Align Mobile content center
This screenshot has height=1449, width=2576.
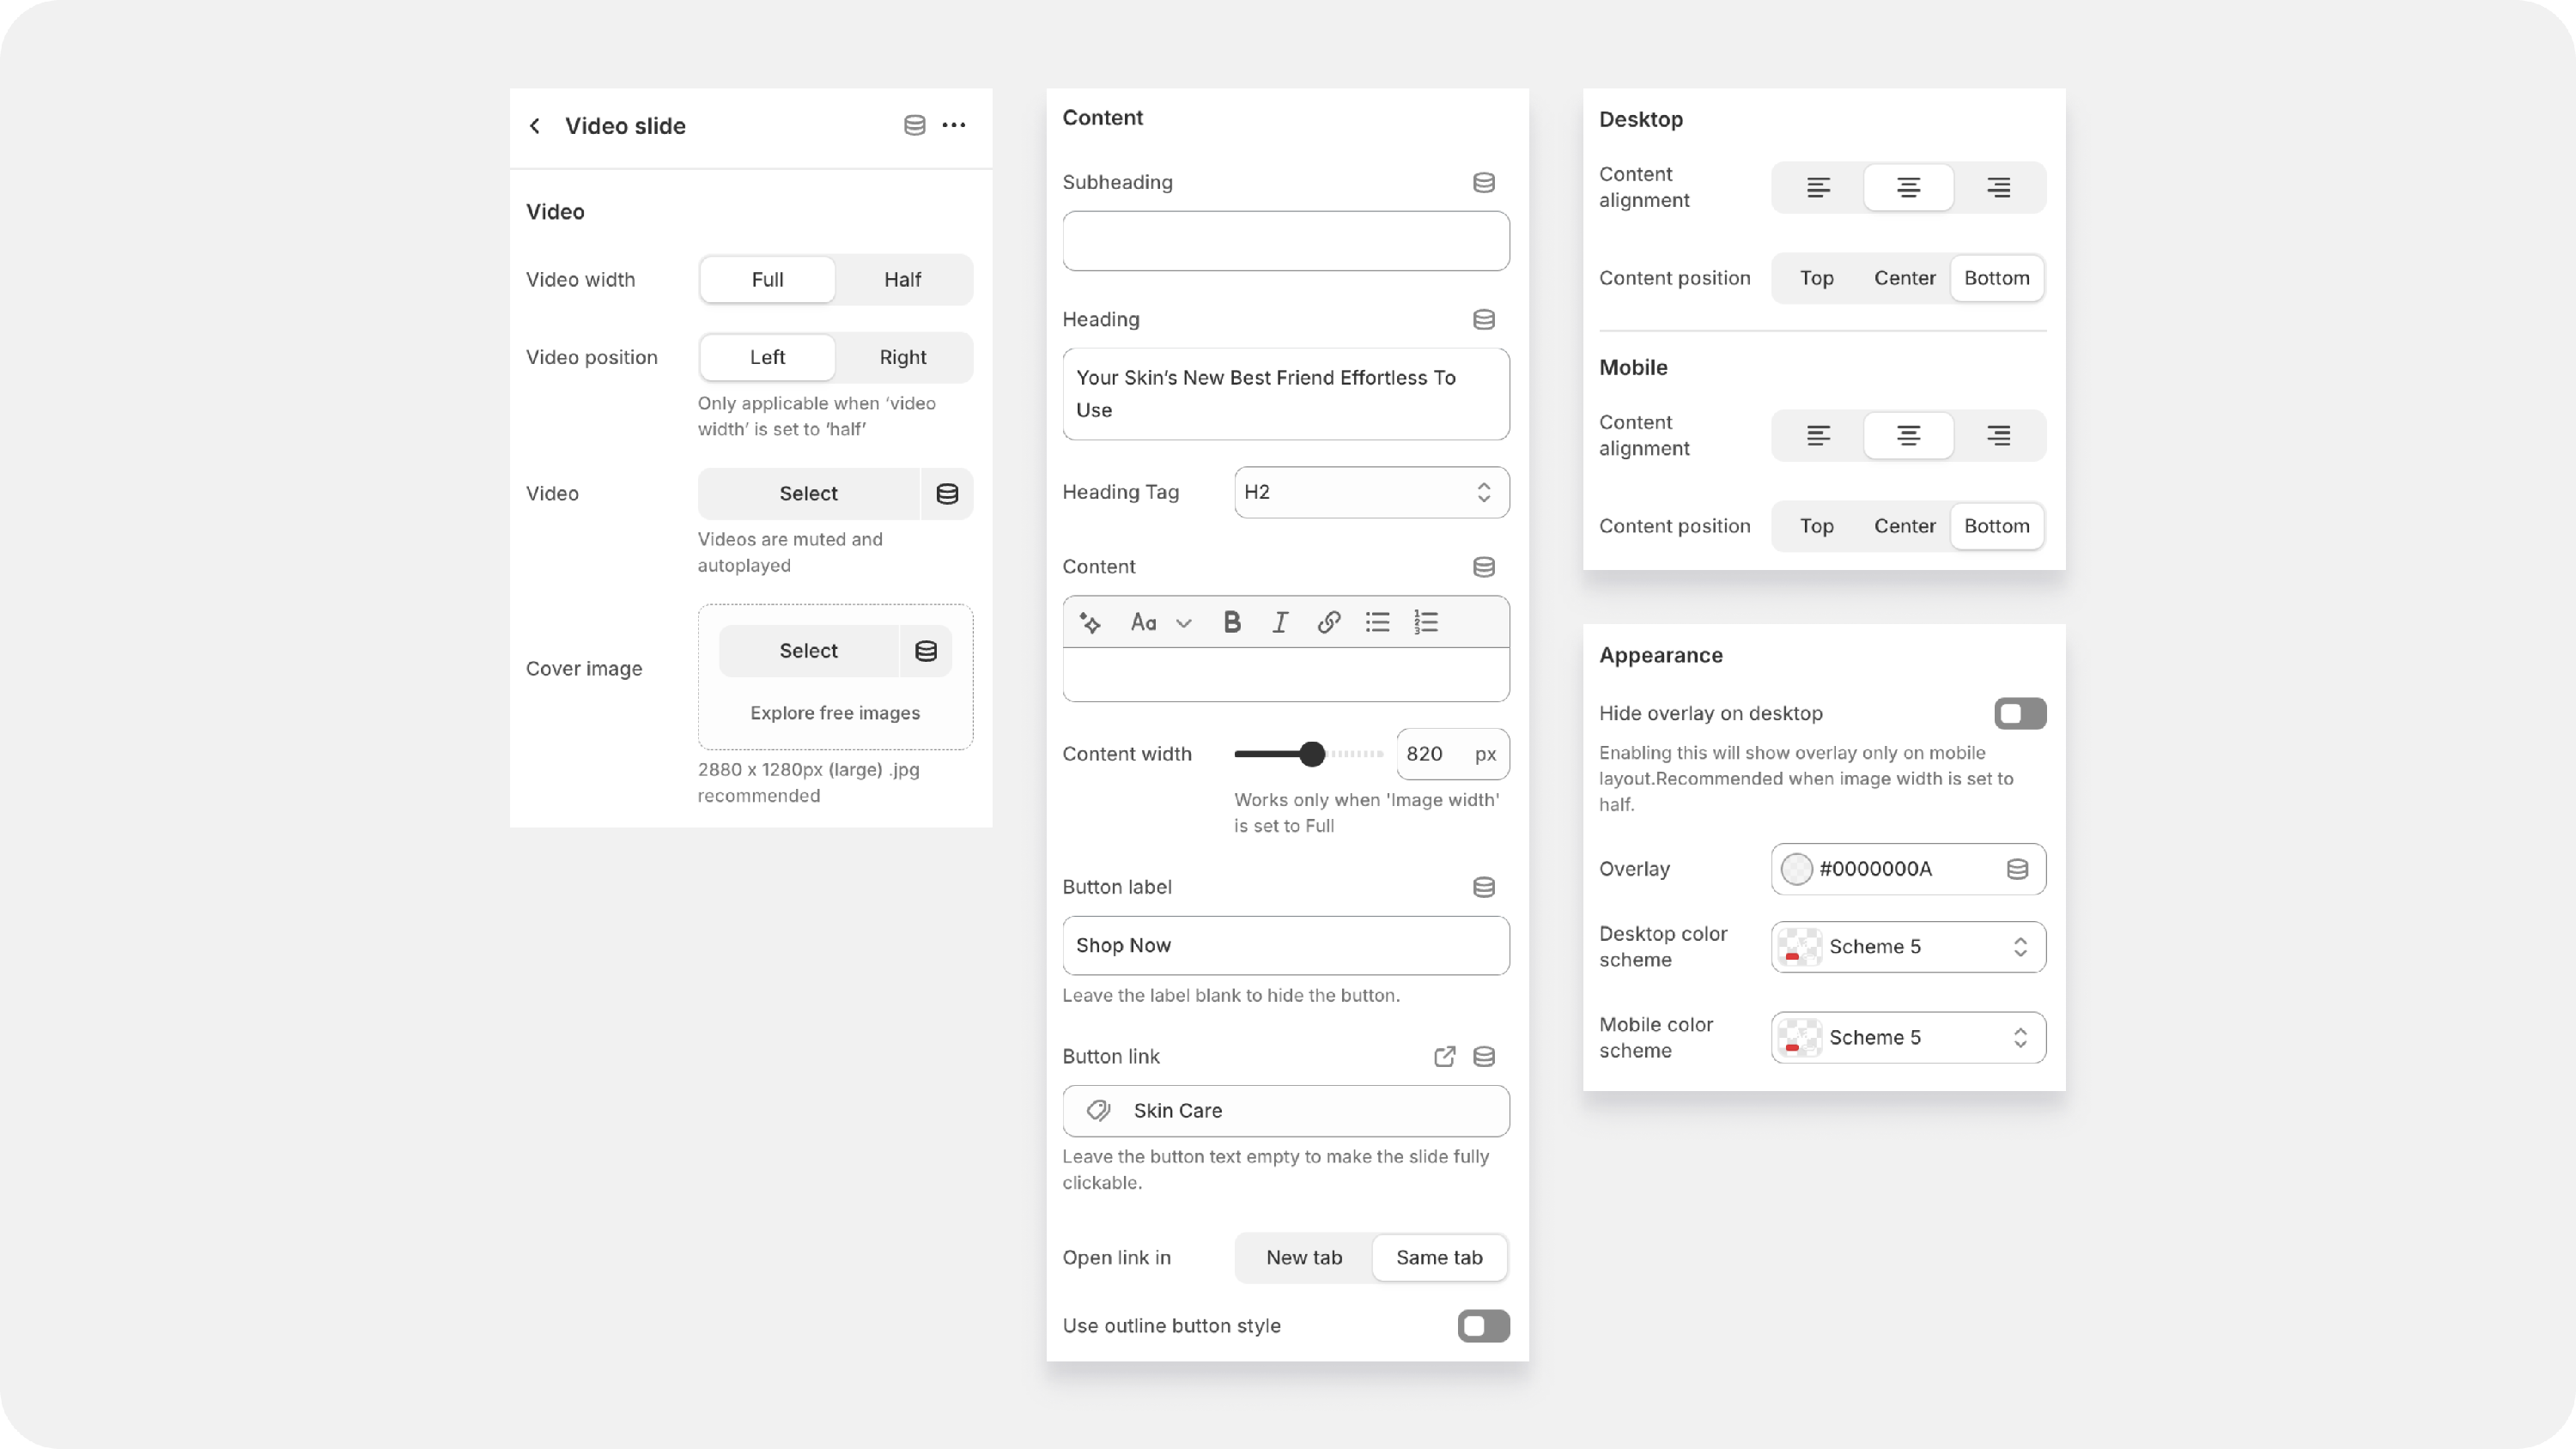[1908, 435]
